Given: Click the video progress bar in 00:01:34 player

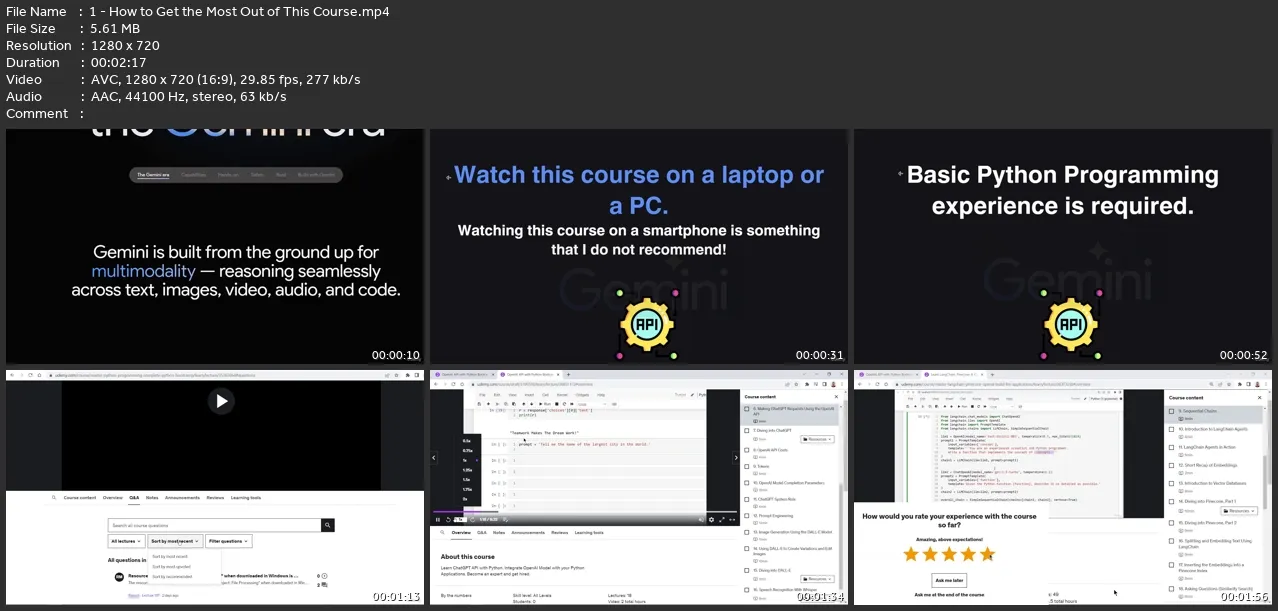Looking at the screenshot, I should (x=585, y=512).
